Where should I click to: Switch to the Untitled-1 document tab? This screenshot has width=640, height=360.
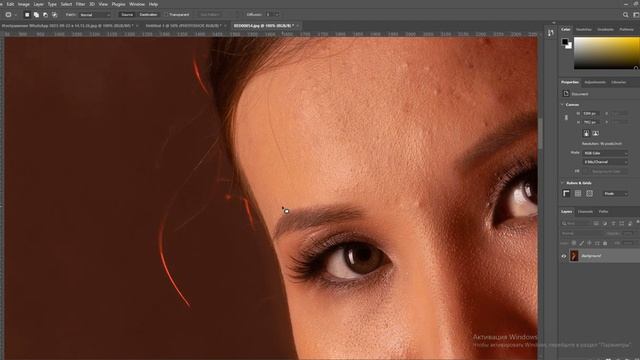(x=183, y=26)
